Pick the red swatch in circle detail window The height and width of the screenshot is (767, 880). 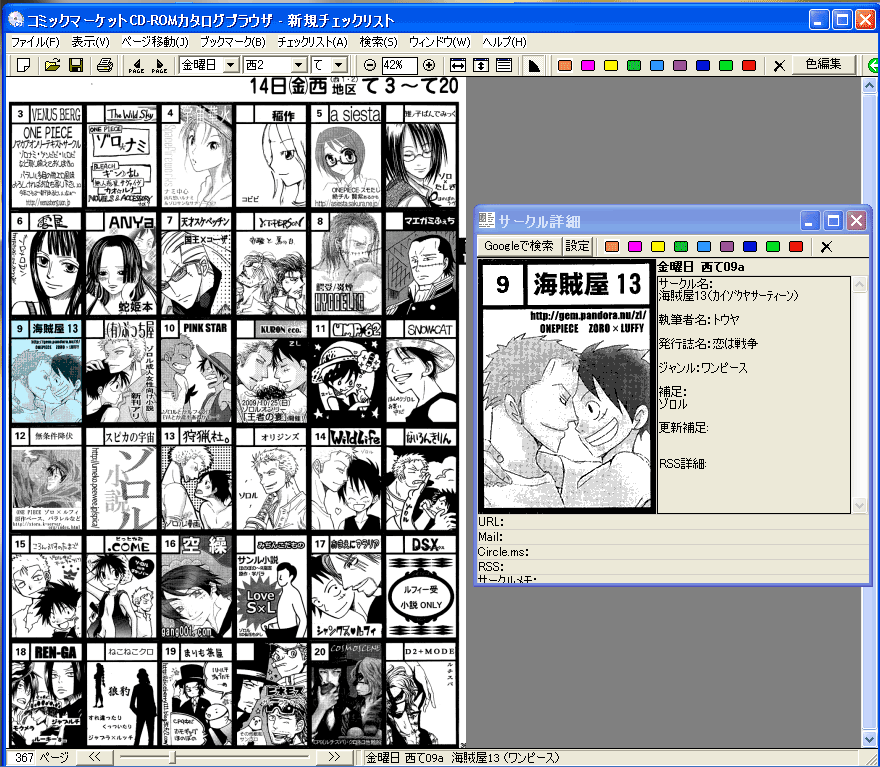point(796,246)
